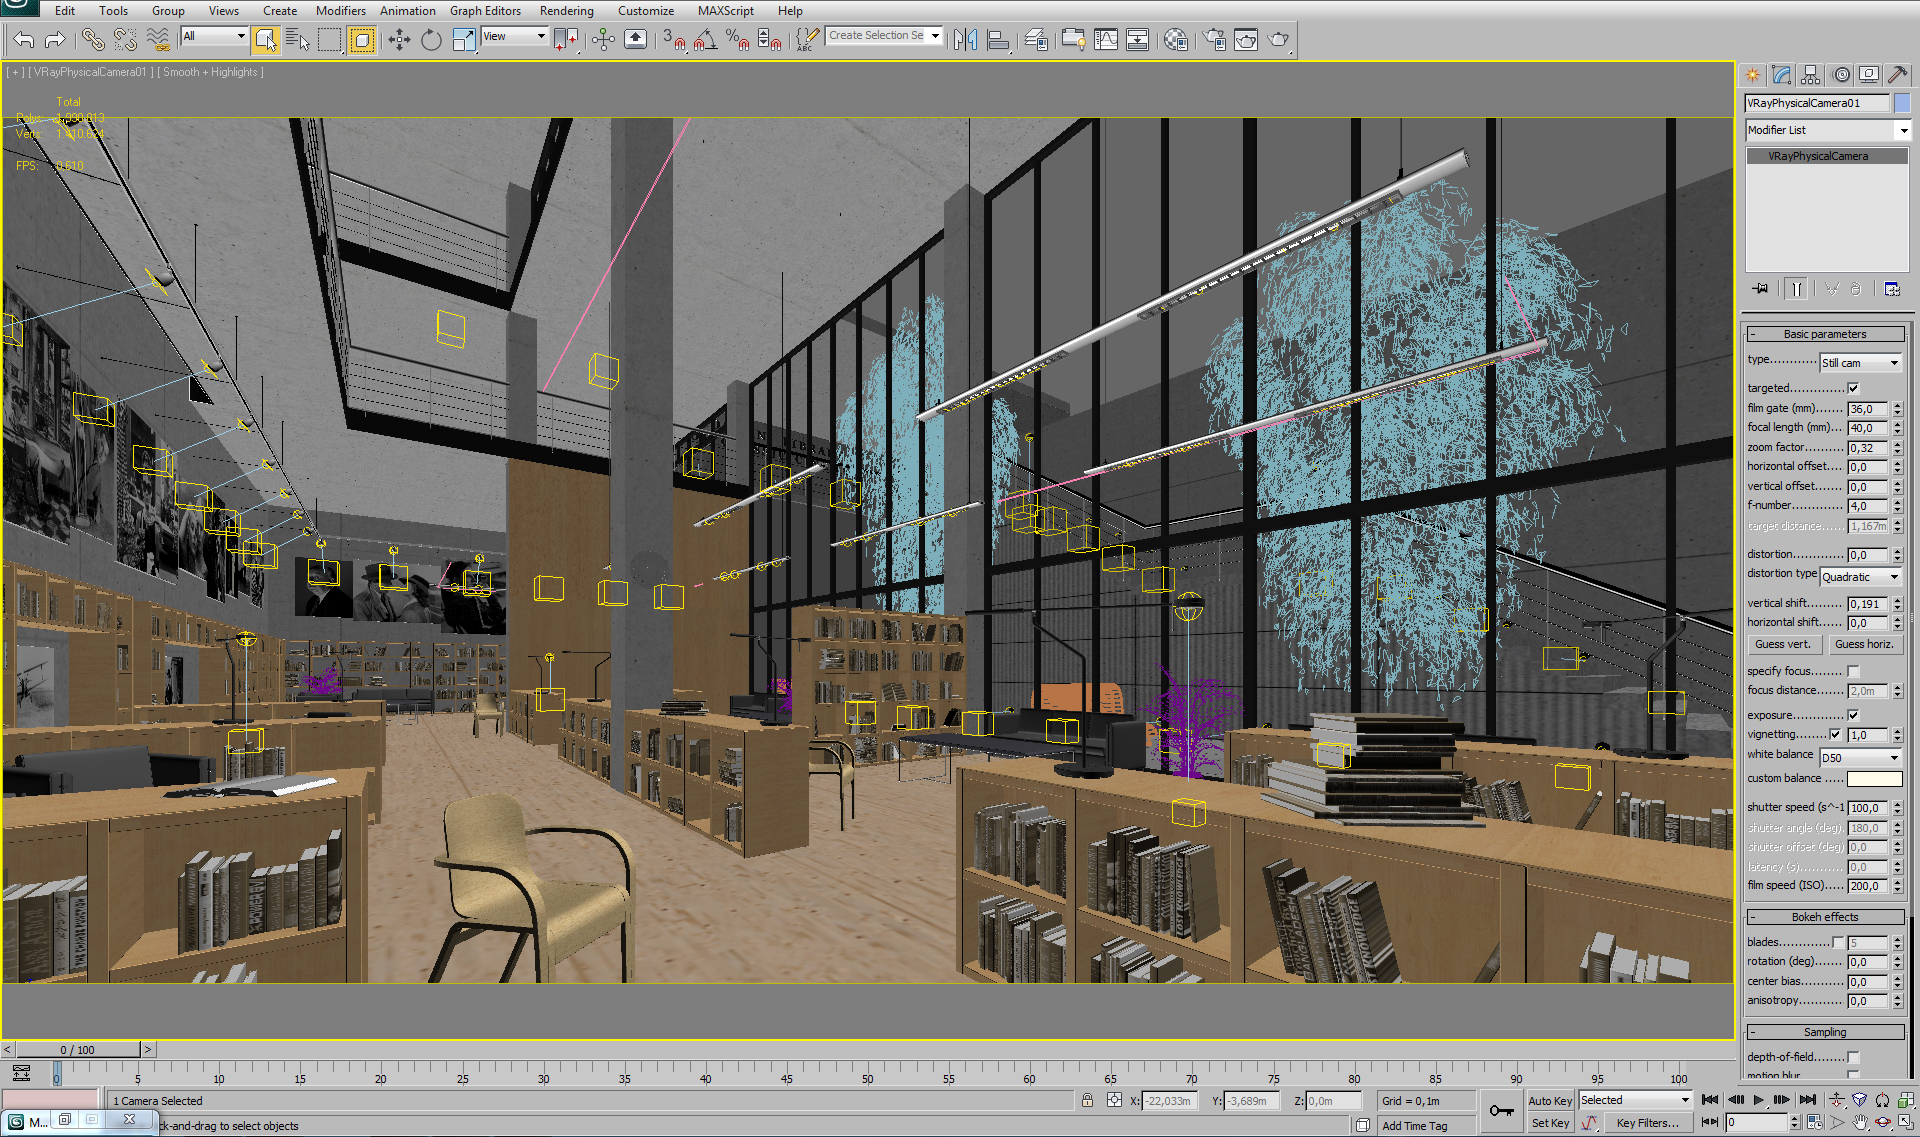Activate the Angle Snap toggle icon

tap(705, 40)
